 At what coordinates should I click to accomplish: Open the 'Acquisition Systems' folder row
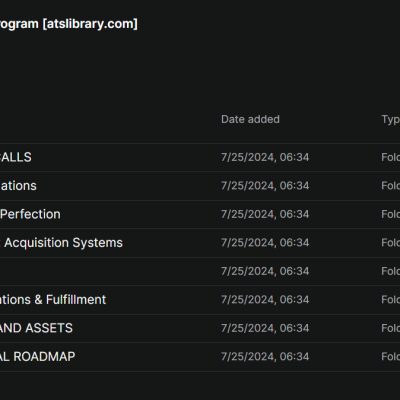[x=200, y=243]
